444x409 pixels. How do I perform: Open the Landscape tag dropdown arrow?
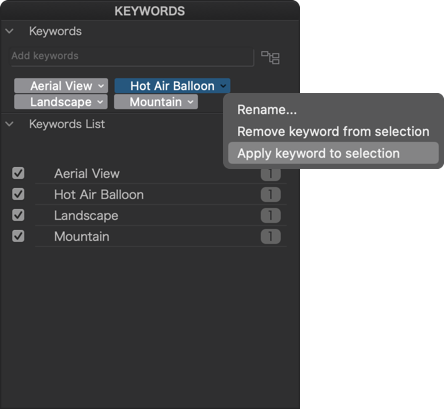(x=100, y=102)
